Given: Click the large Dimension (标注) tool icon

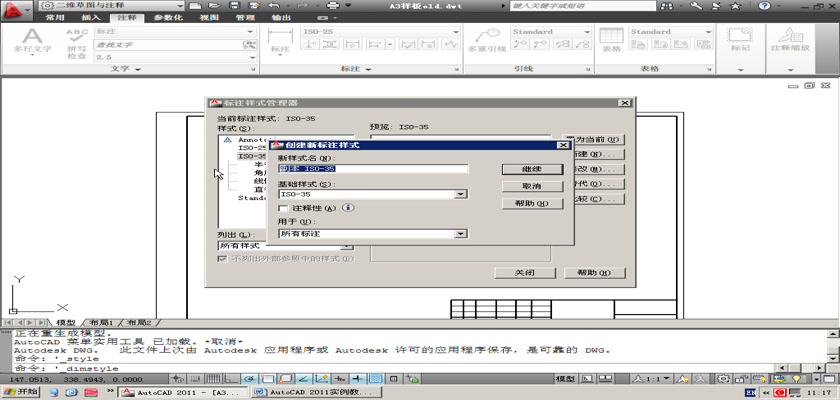Looking at the screenshot, I should pyautogui.click(x=280, y=41).
